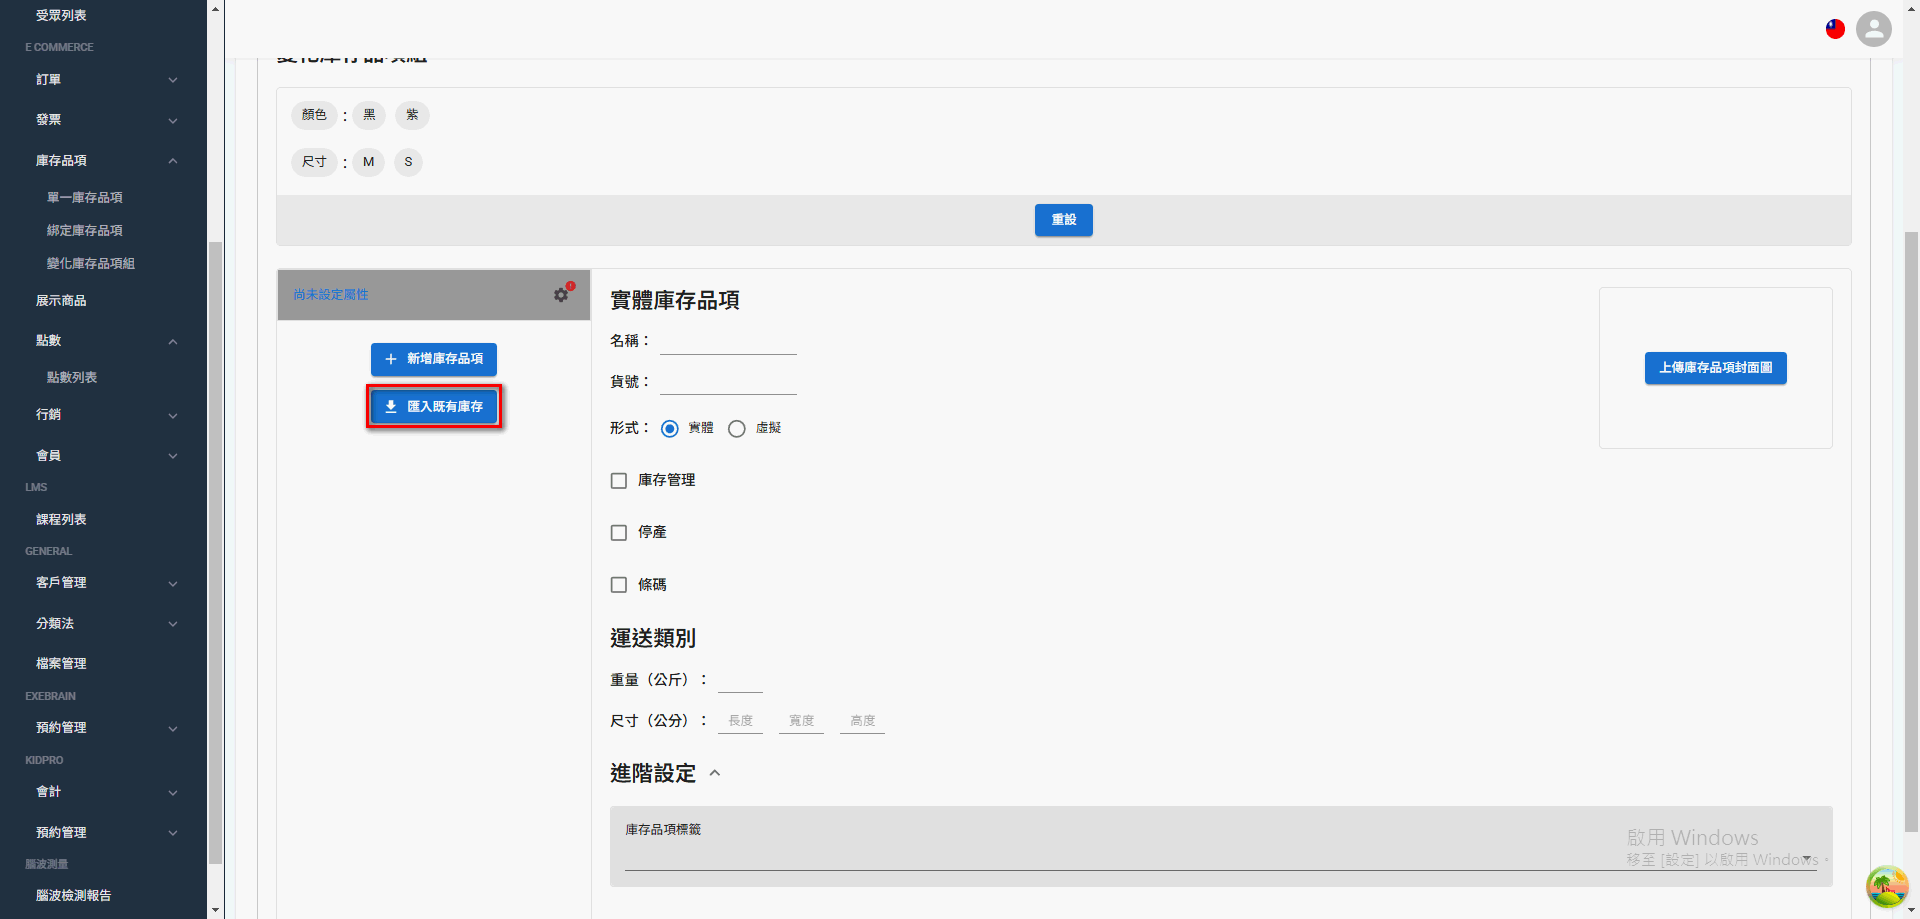
Task: Open 課程列表 in sidebar
Action: 61,520
